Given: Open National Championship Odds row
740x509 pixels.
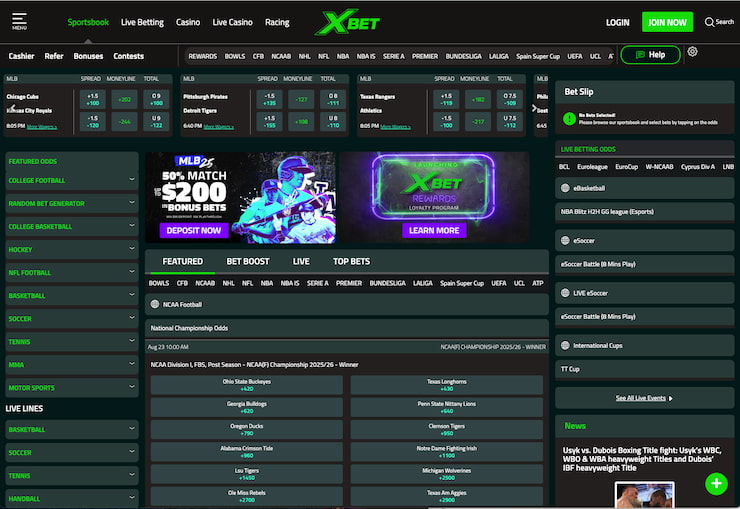Looking at the screenshot, I should tap(347, 328).
